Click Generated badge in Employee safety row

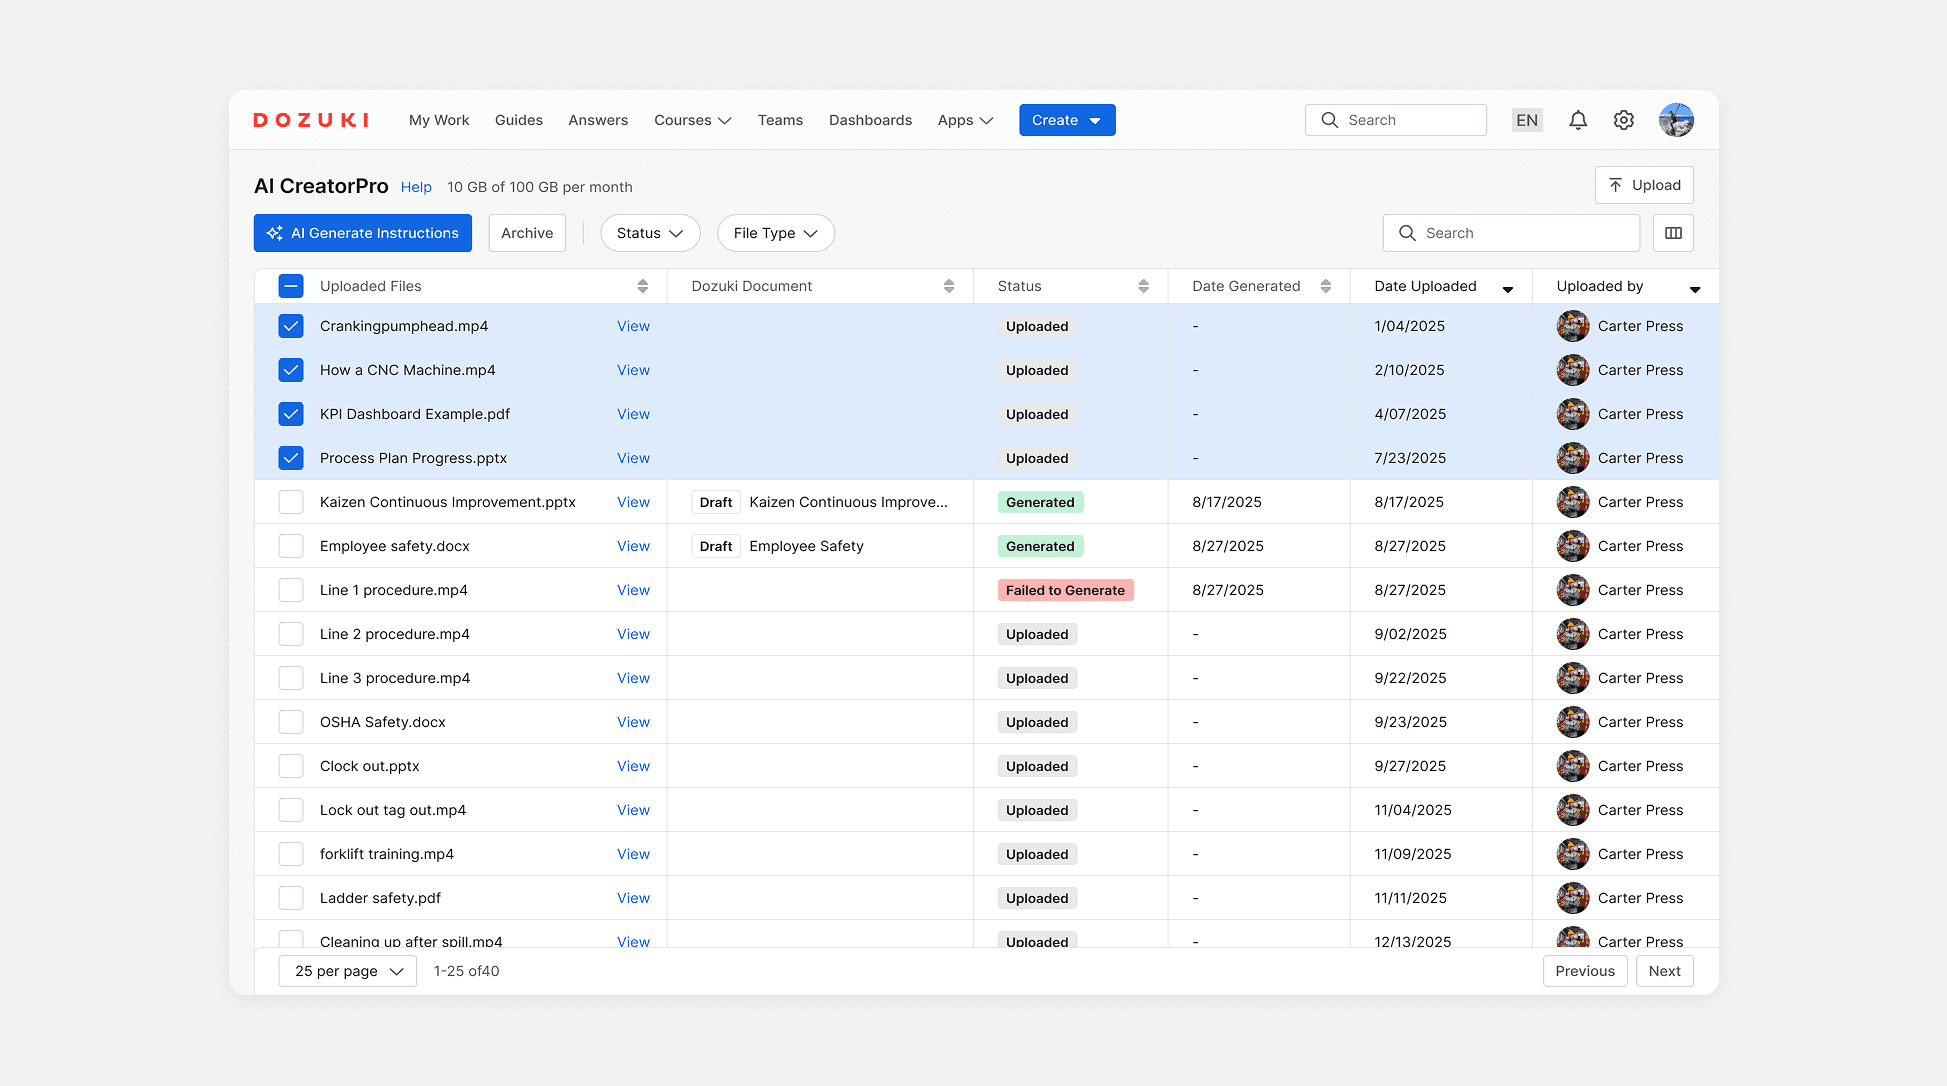pyautogui.click(x=1040, y=546)
